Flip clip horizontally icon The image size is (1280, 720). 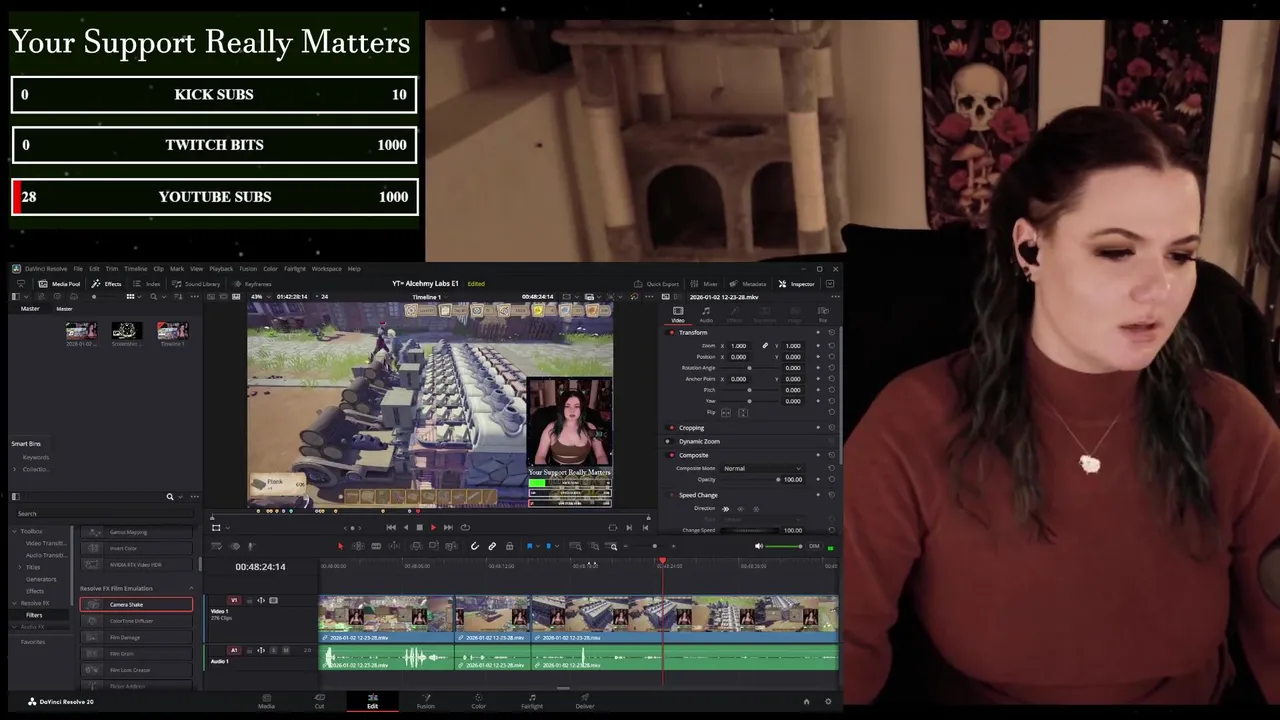point(726,412)
